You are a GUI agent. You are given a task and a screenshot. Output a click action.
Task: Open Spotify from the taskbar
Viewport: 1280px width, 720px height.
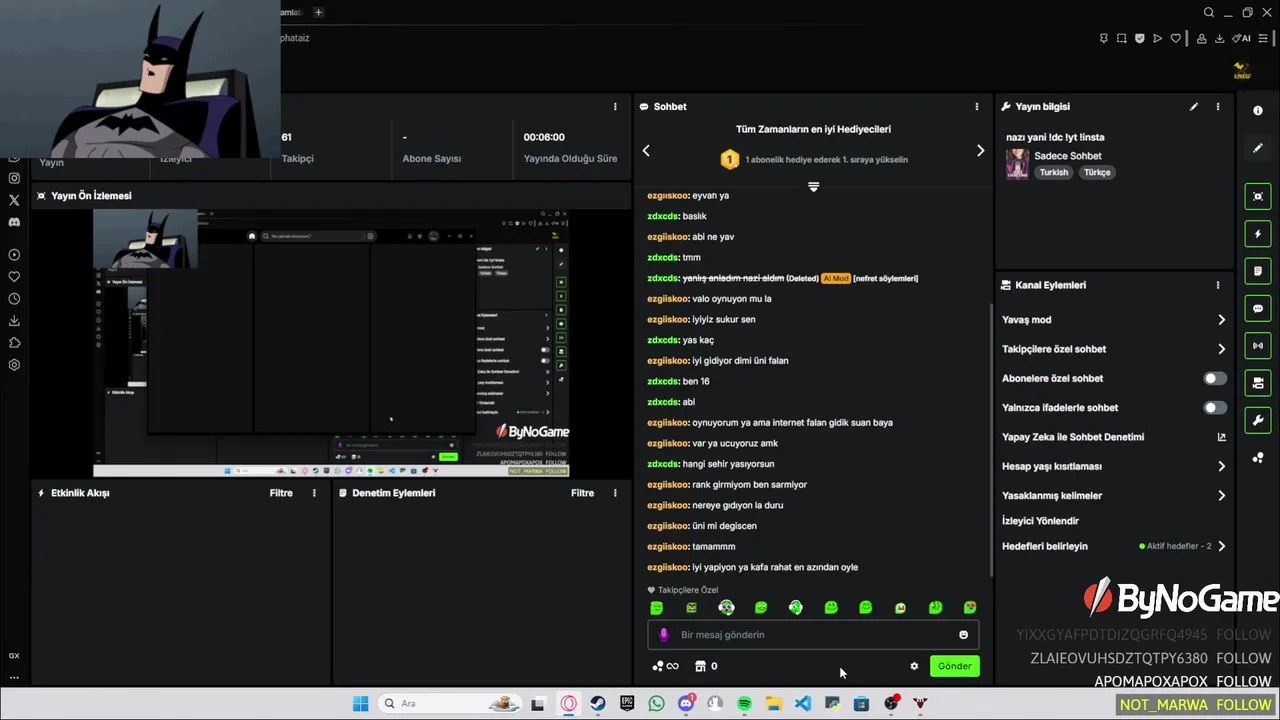click(744, 704)
